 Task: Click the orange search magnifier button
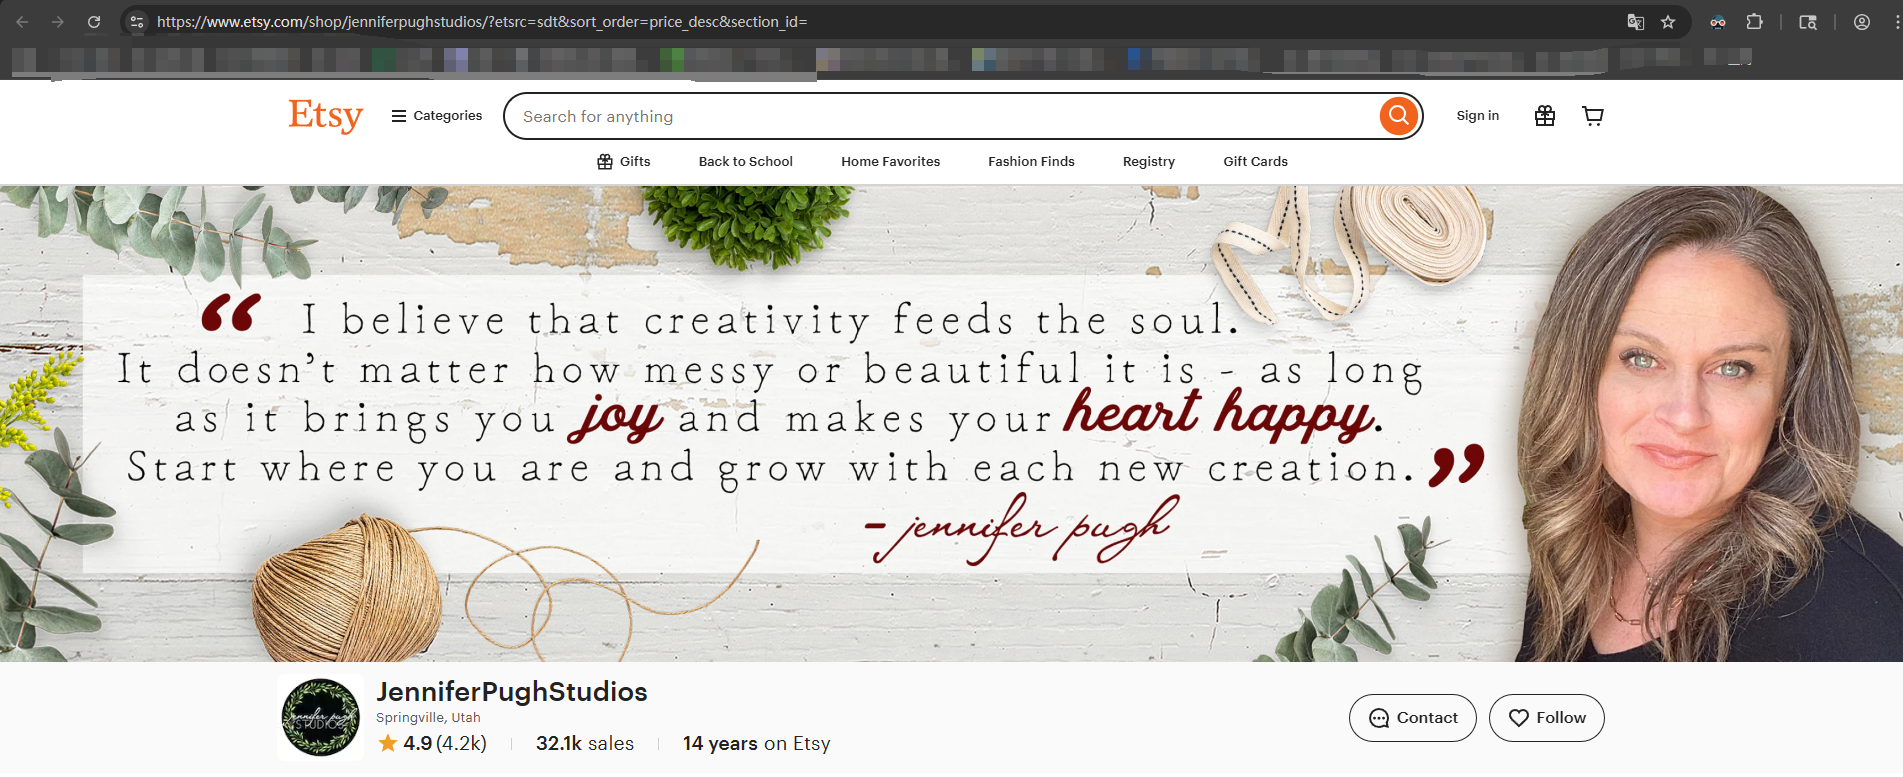(x=1399, y=116)
